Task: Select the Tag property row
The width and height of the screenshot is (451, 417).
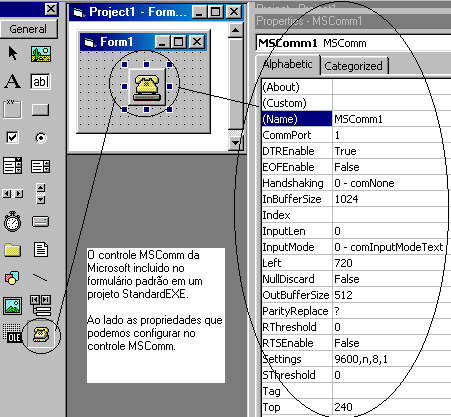Action: click(x=356, y=391)
